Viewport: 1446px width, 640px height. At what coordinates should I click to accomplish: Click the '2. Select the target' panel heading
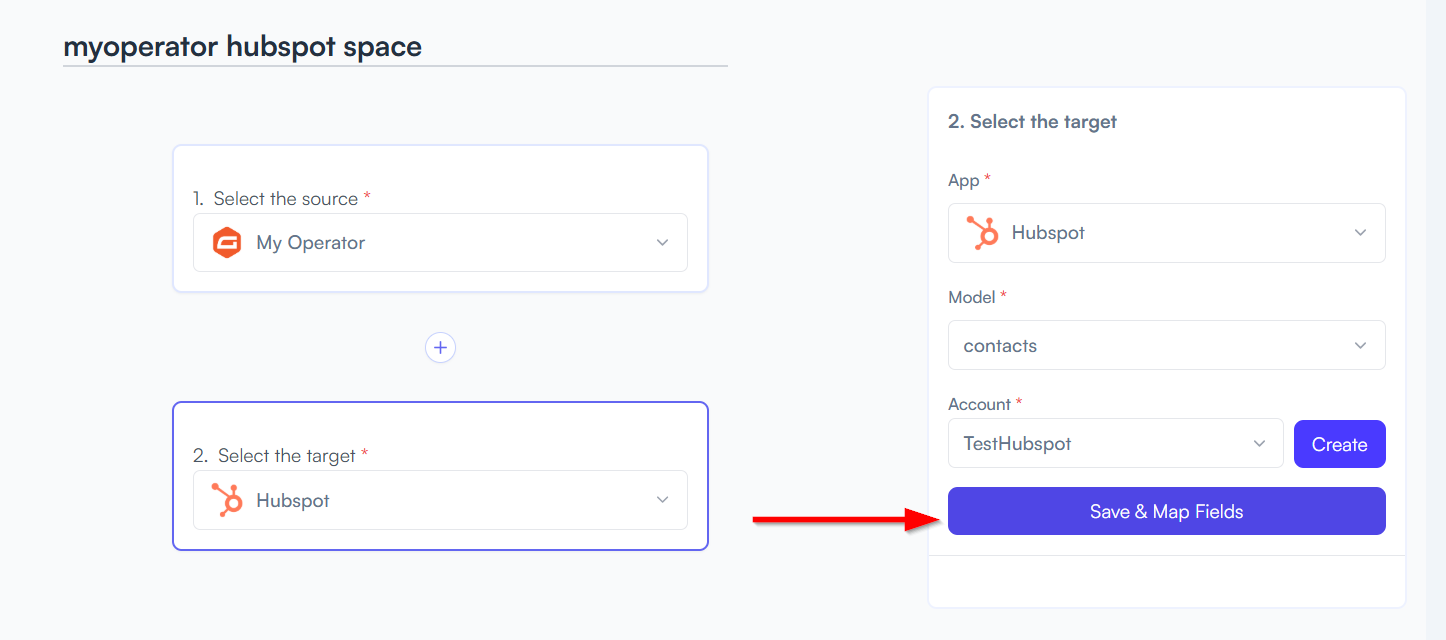pyautogui.click(x=1032, y=122)
